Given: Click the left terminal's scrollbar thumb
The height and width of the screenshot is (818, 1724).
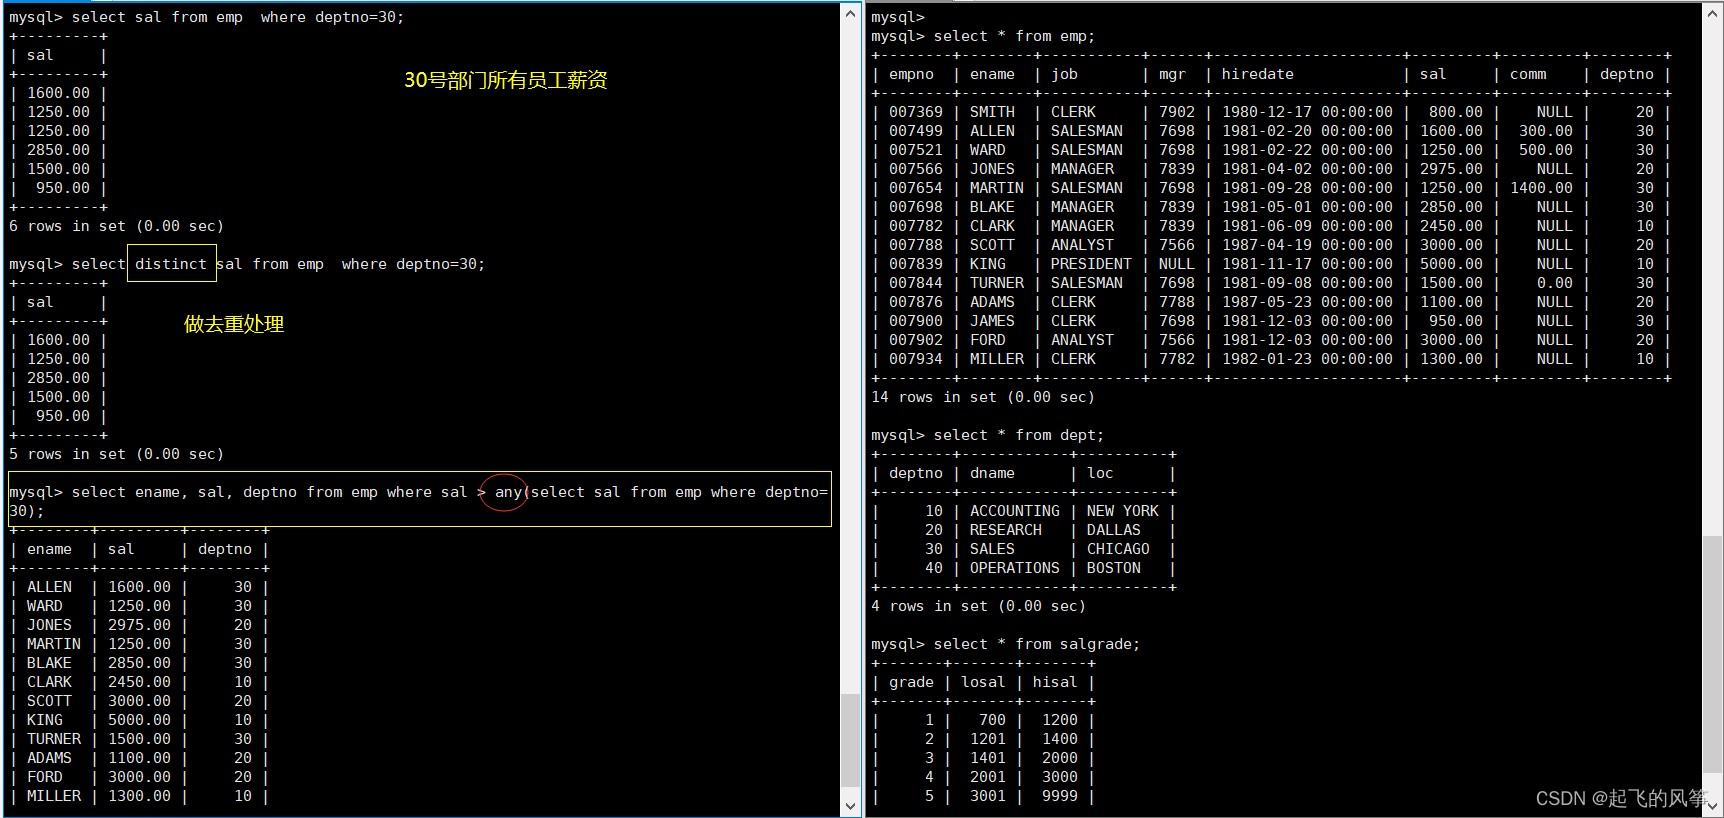Looking at the screenshot, I should click(x=850, y=741).
